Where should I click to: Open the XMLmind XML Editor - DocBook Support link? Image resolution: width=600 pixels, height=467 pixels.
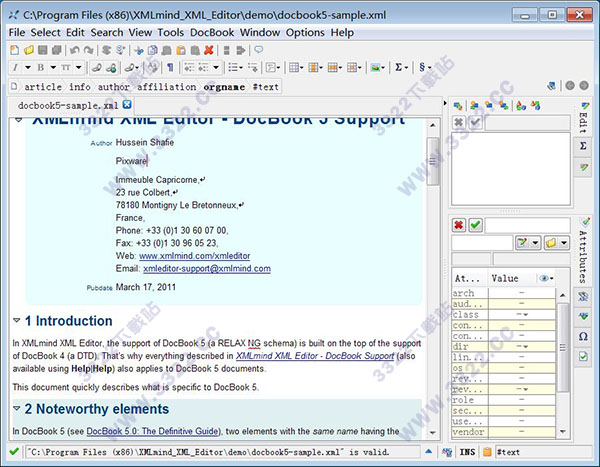click(x=315, y=356)
